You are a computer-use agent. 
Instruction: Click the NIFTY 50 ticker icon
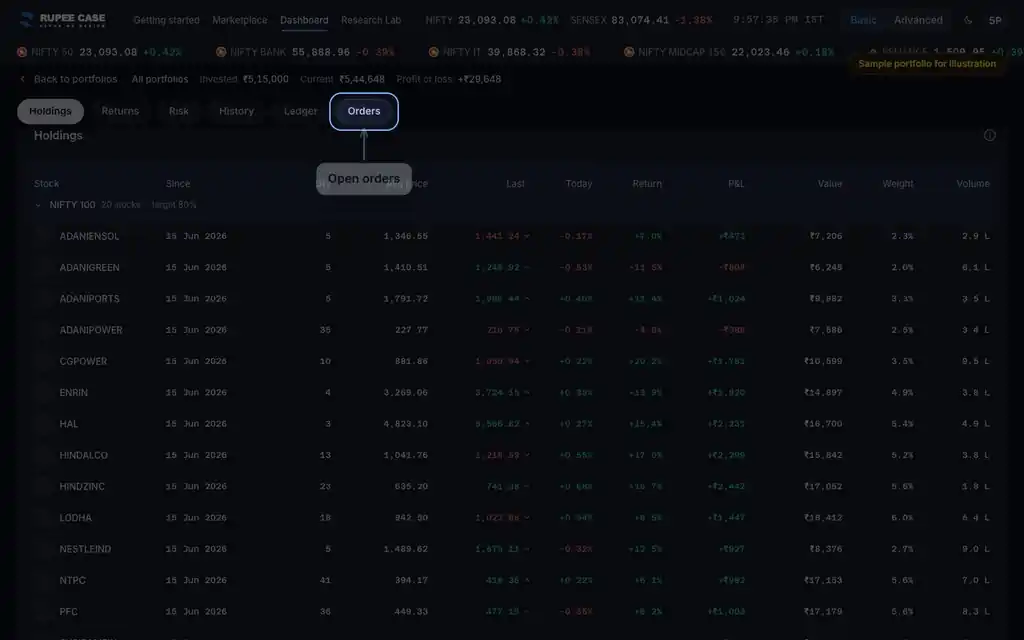(22, 52)
